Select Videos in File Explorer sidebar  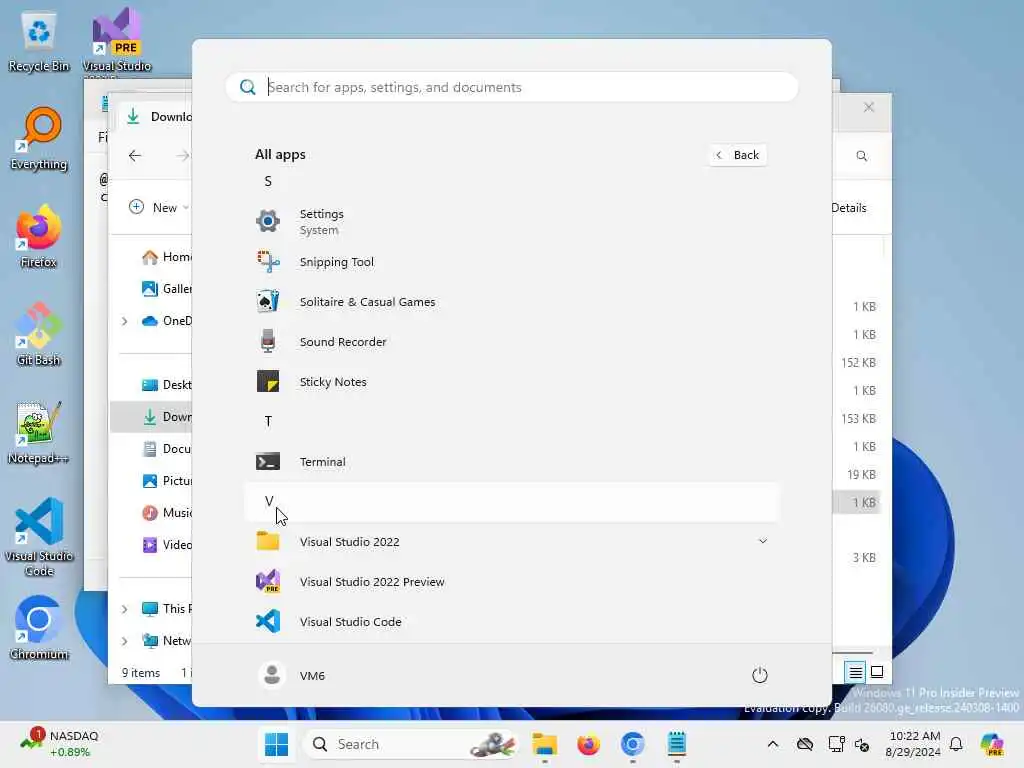coord(167,545)
